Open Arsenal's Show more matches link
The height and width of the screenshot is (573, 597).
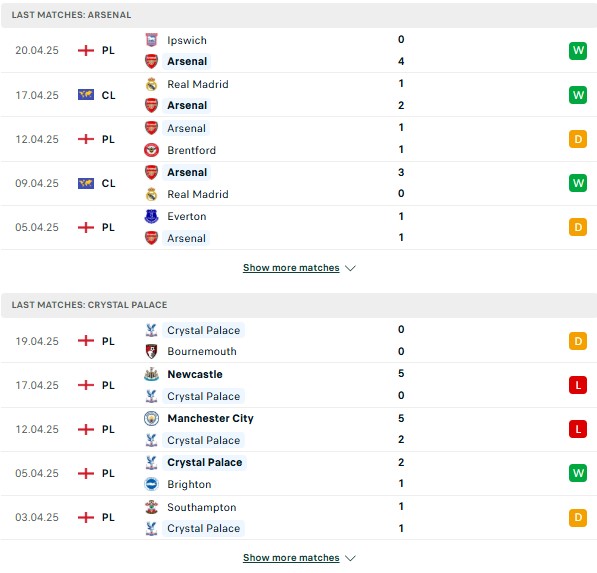pyautogui.click(x=291, y=268)
